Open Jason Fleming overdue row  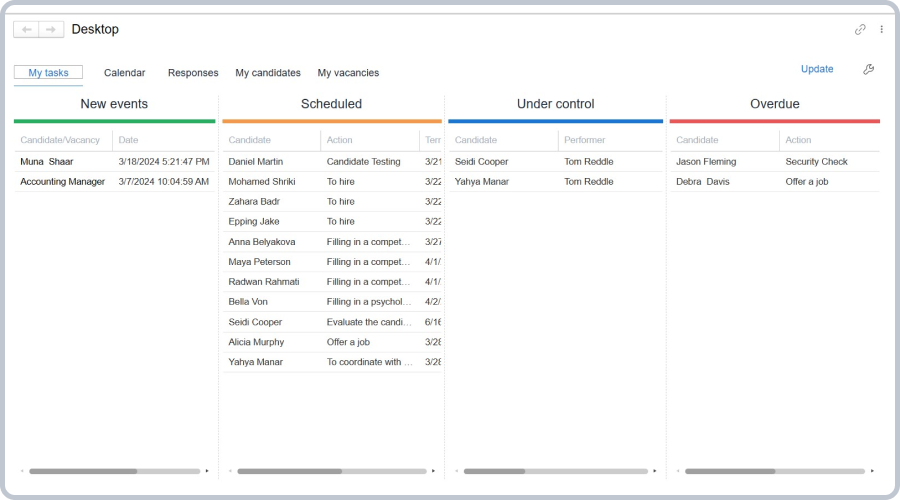point(708,161)
